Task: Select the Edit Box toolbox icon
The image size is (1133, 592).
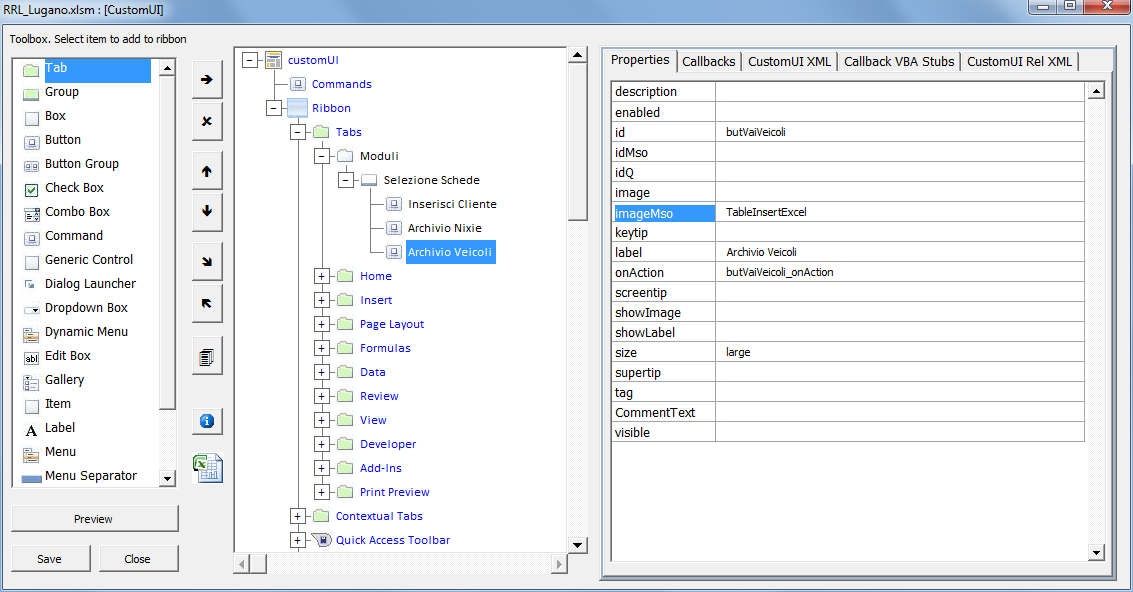Action: pos(31,359)
